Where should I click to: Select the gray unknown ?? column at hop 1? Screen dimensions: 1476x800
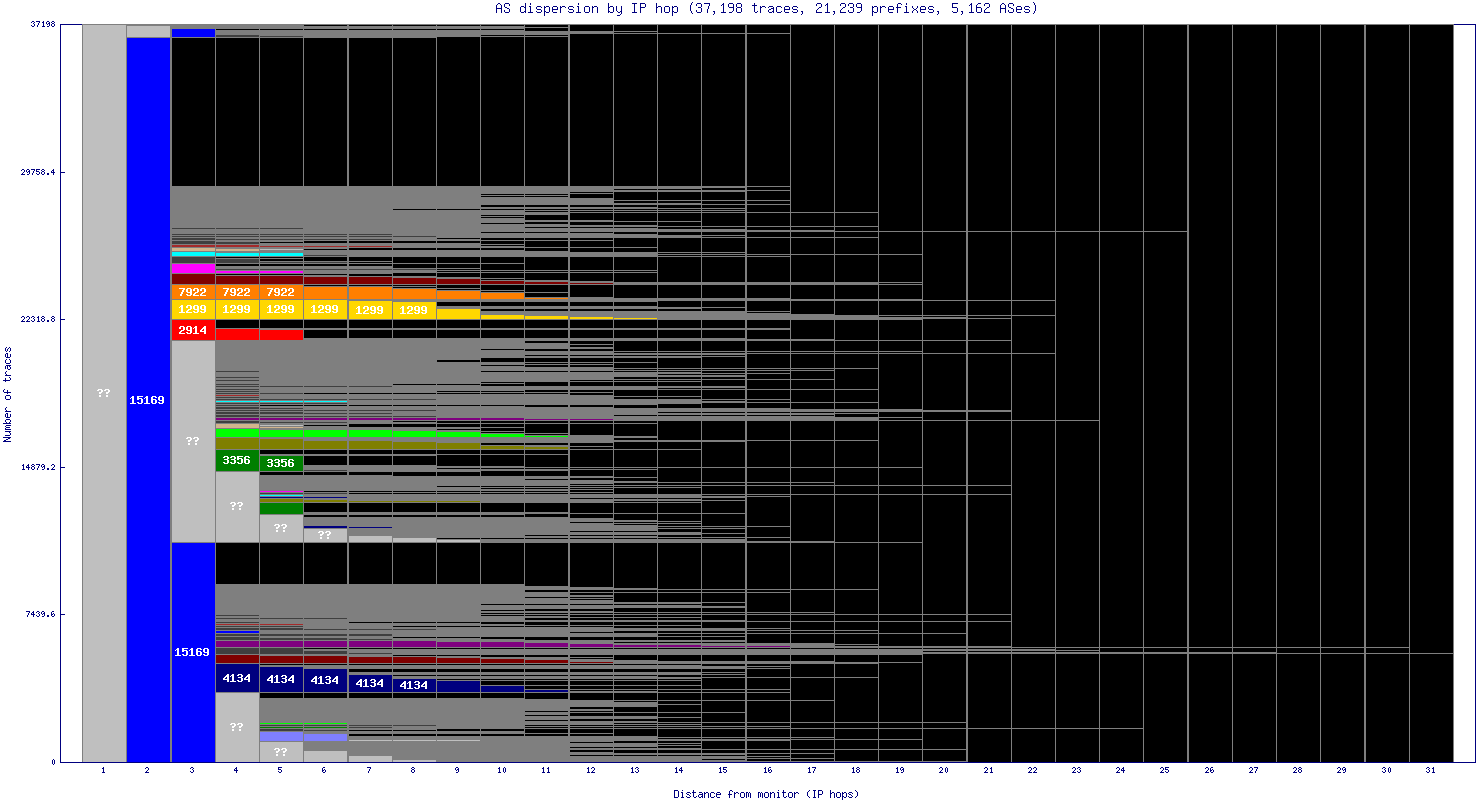pyautogui.click(x=104, y=393)
